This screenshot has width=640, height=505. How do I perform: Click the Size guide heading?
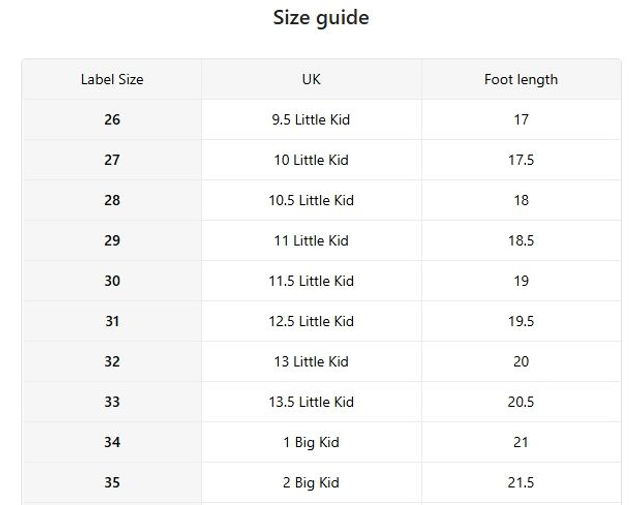pos(320,18)
